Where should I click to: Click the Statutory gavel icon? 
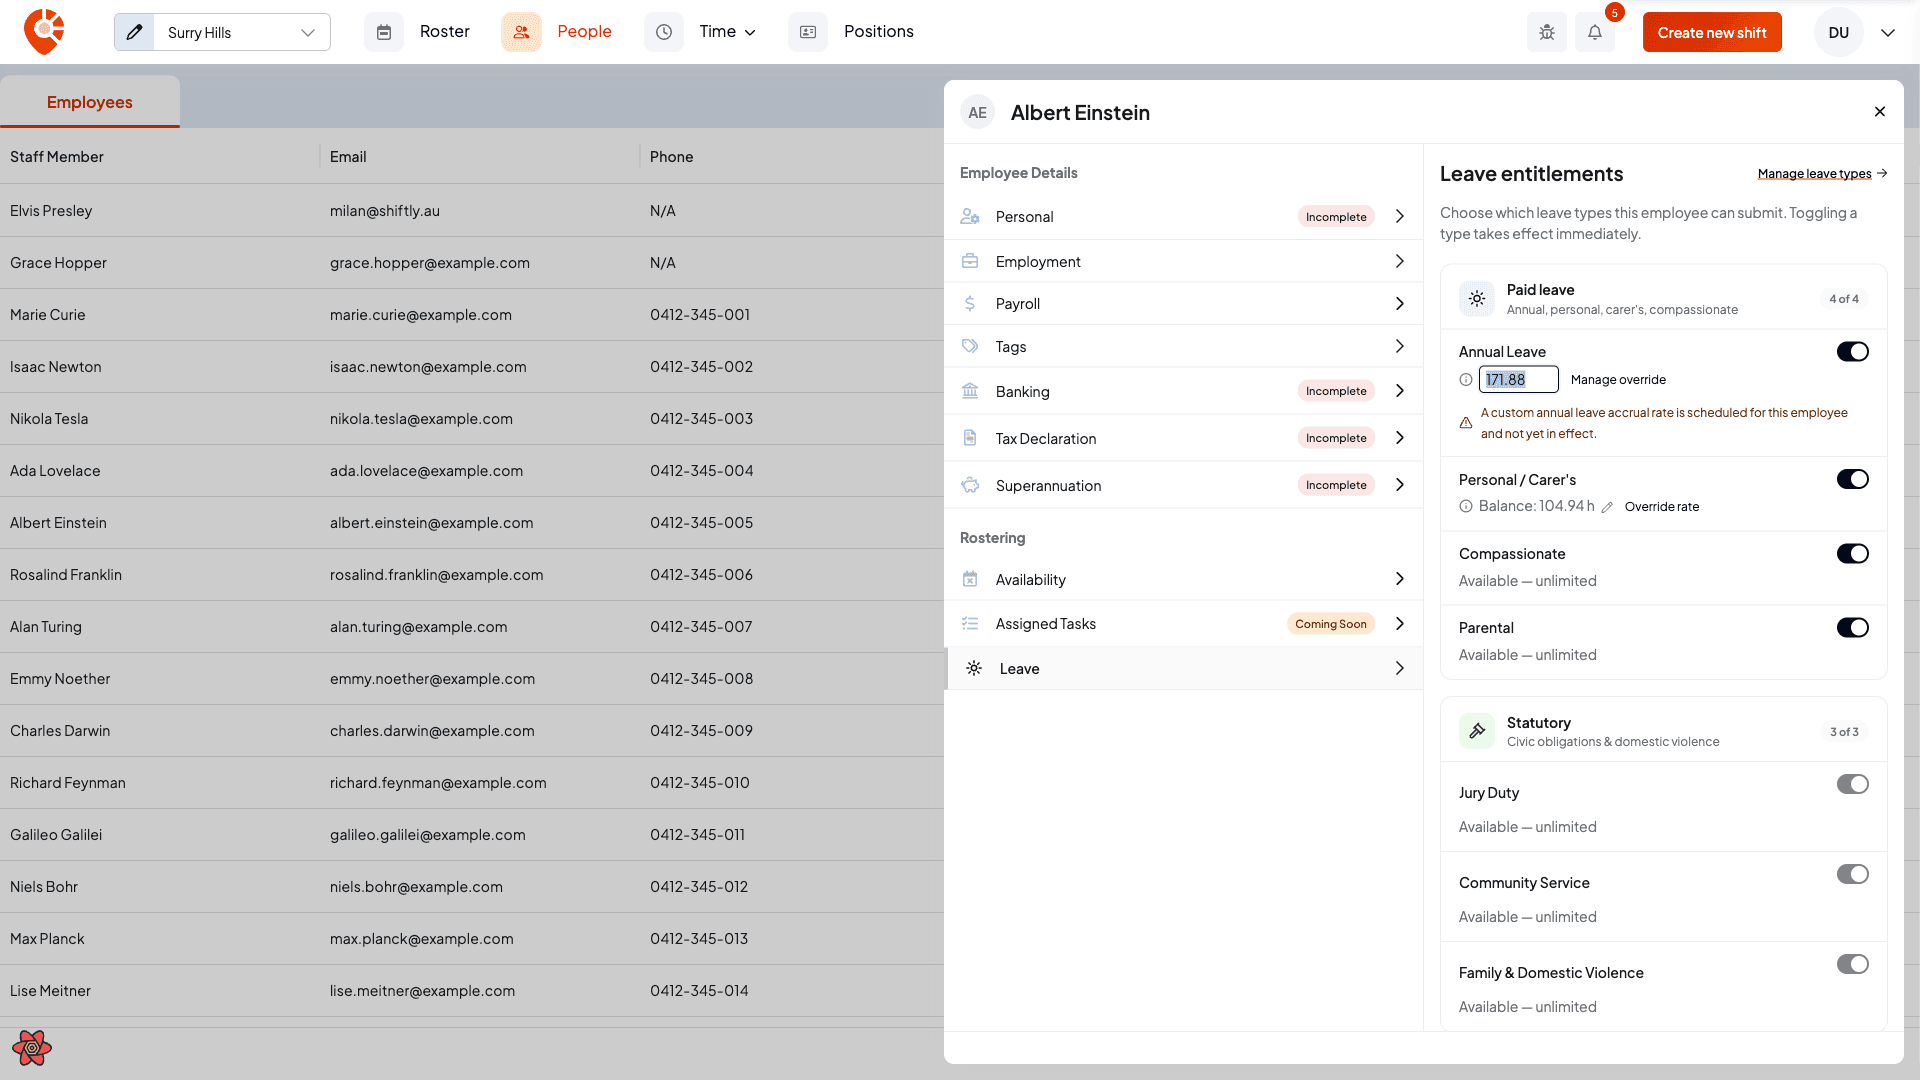point(1477,731)
